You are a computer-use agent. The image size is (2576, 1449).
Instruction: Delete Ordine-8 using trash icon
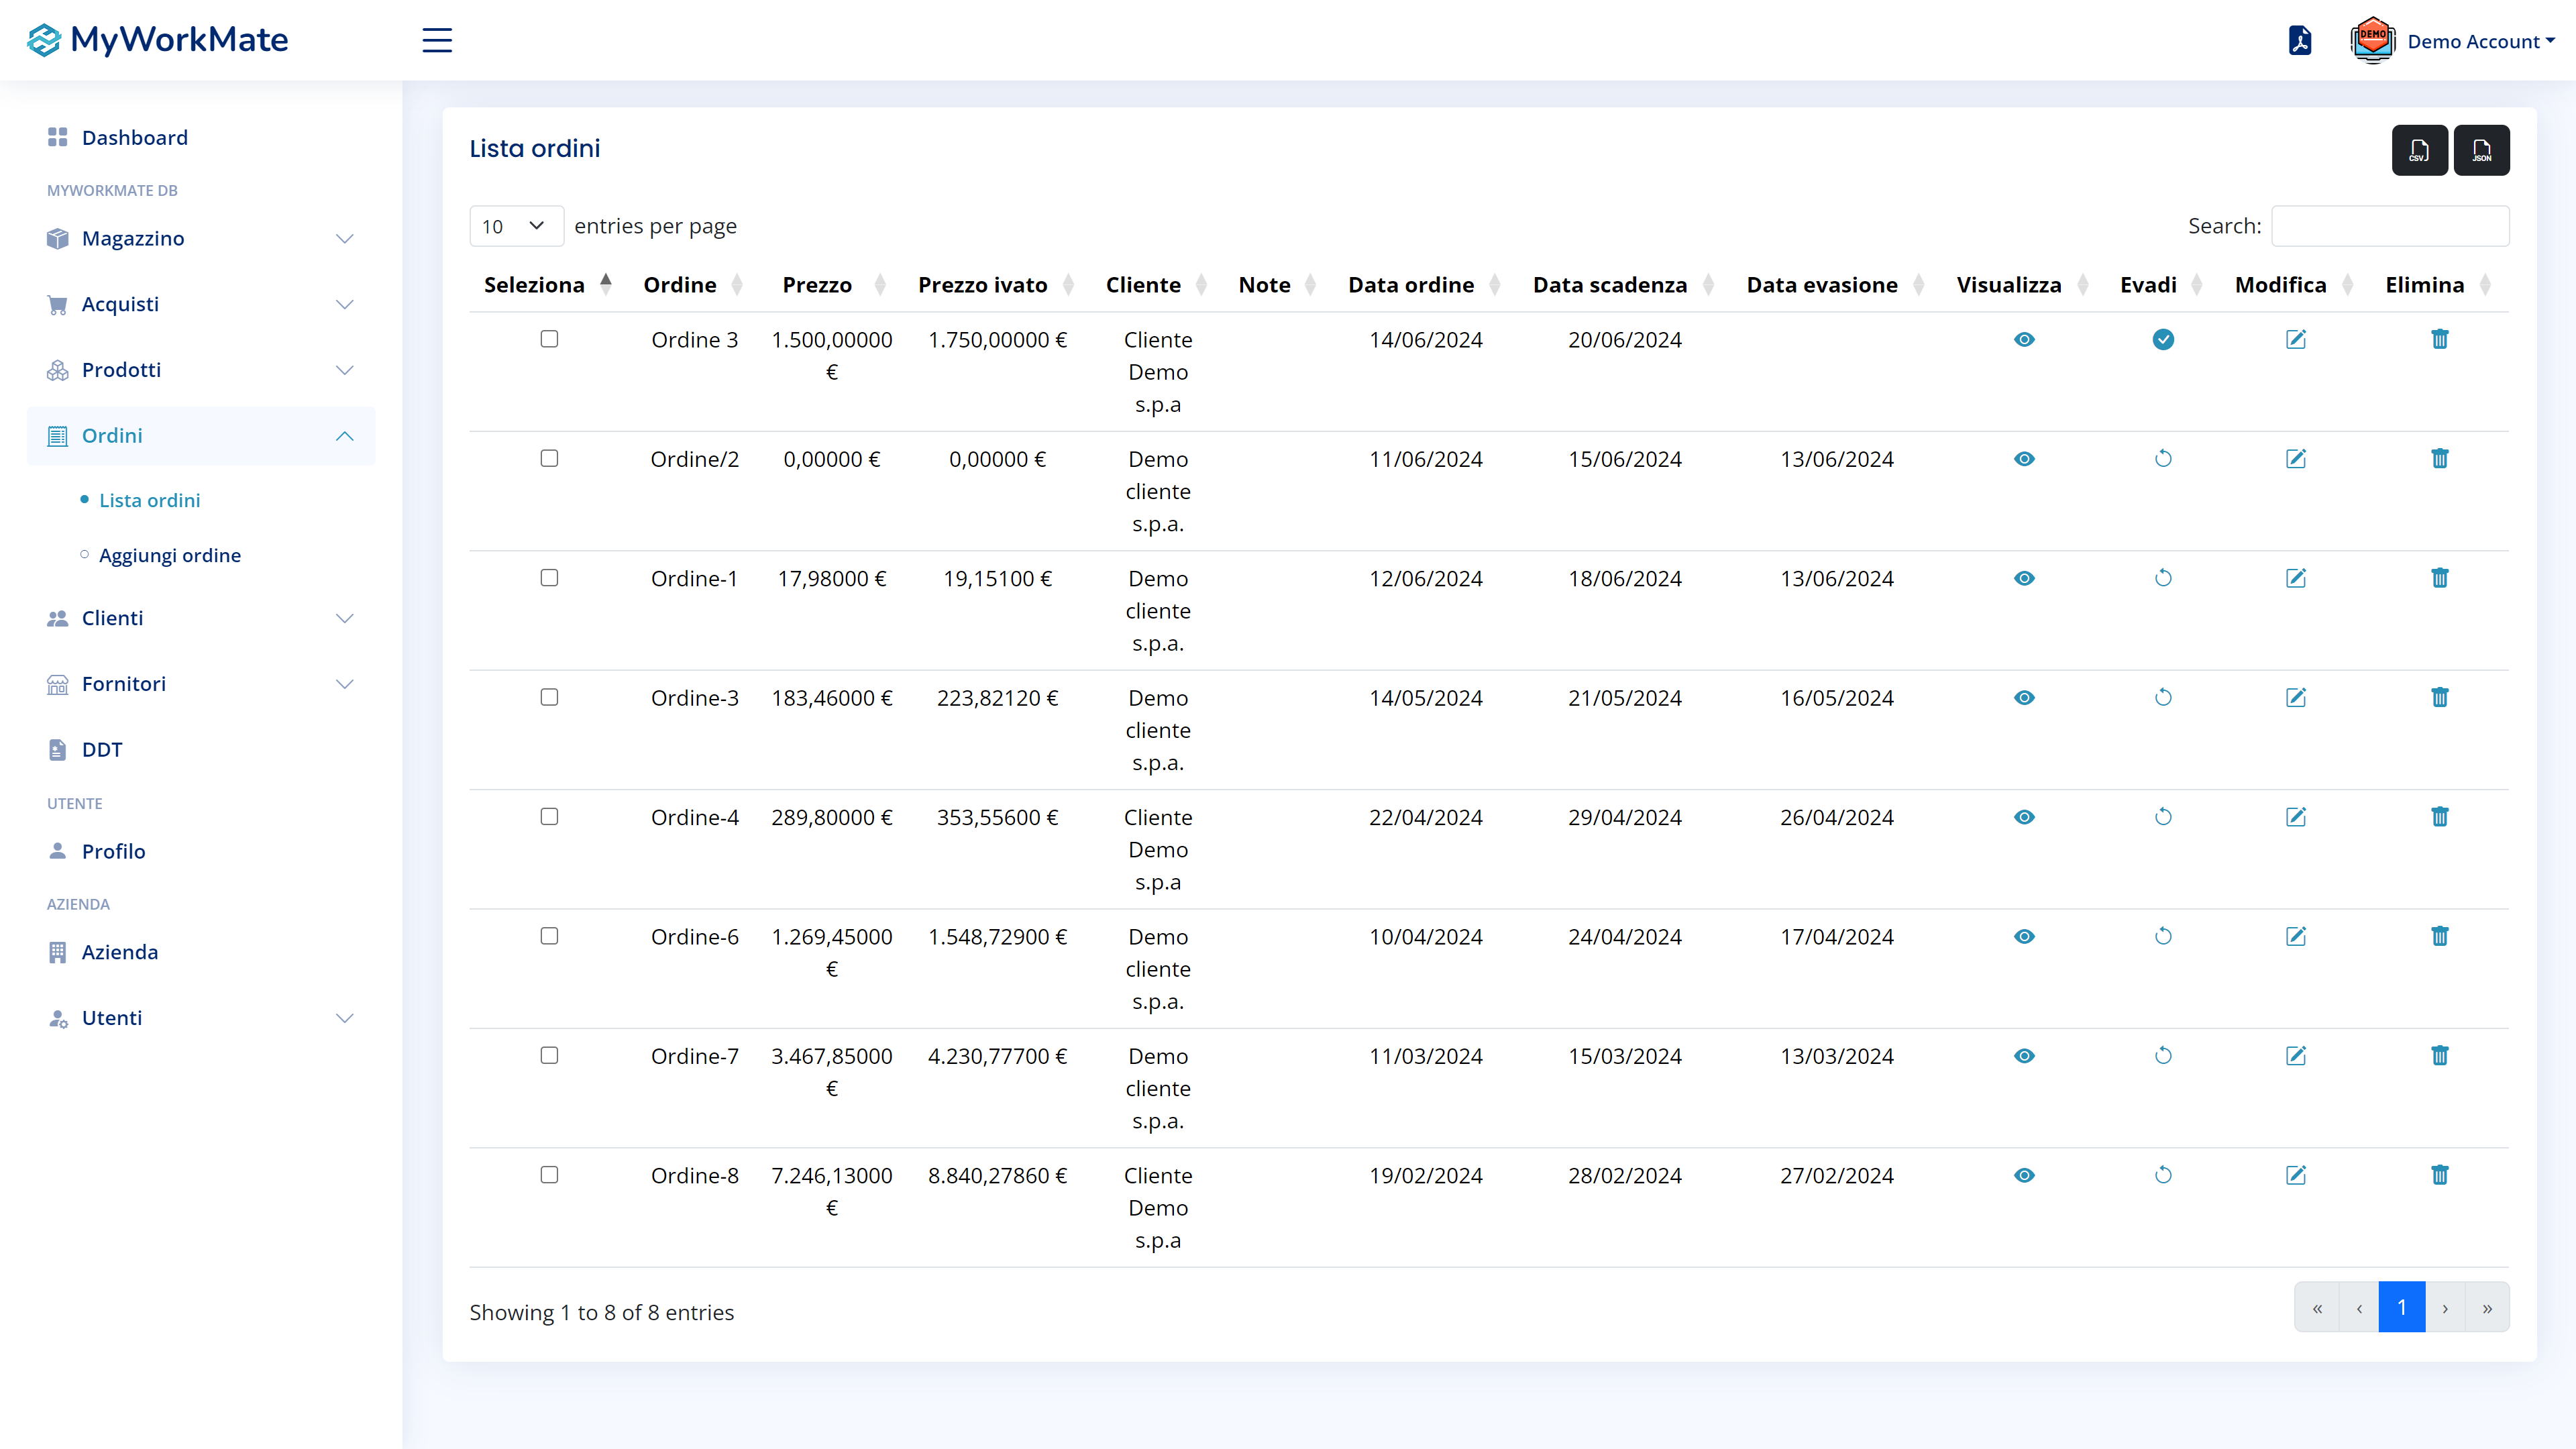(x=2439, y=1175)
